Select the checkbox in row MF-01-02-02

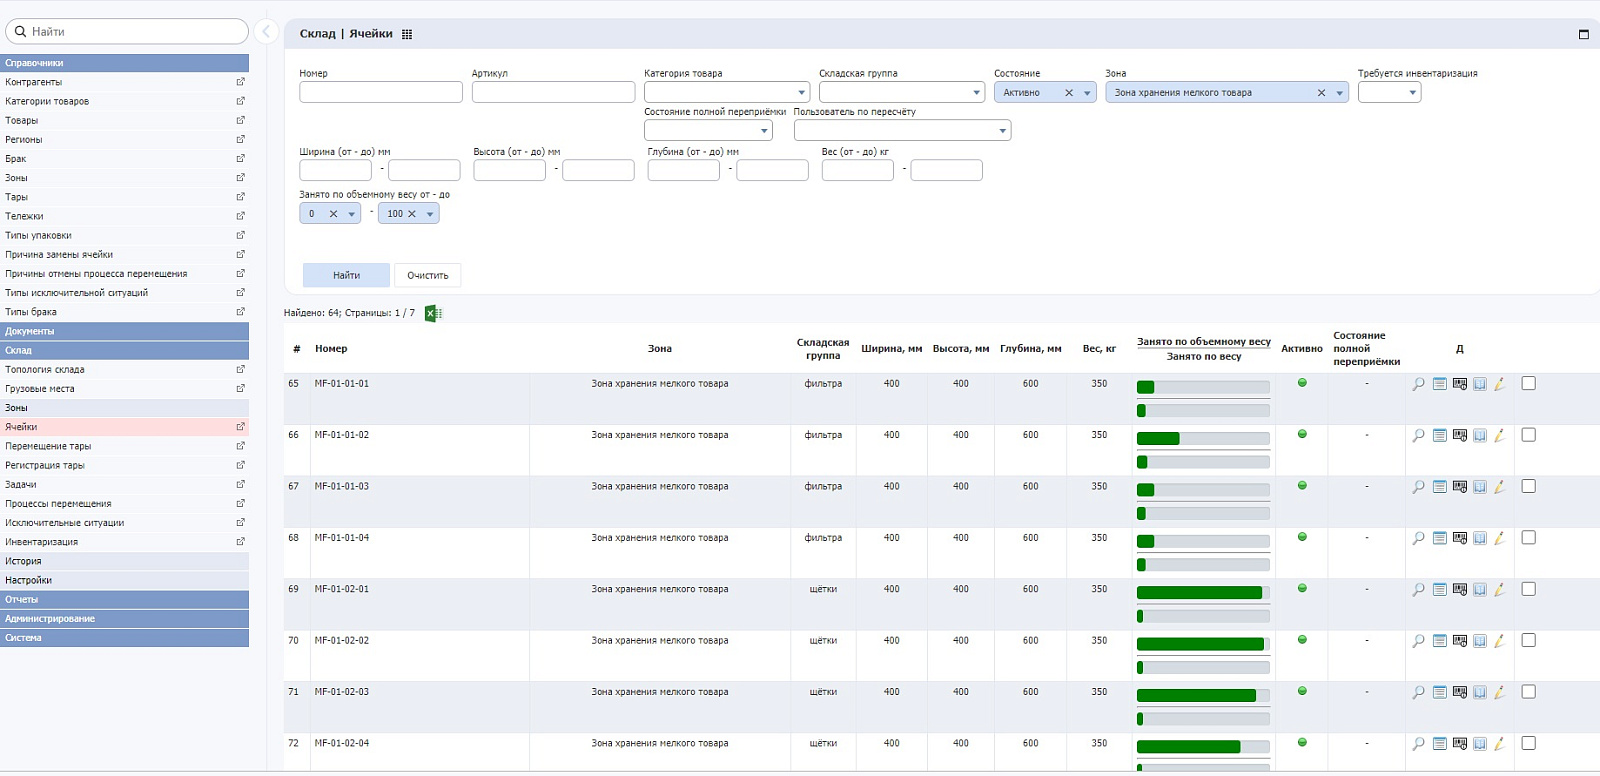[1528, 640]
